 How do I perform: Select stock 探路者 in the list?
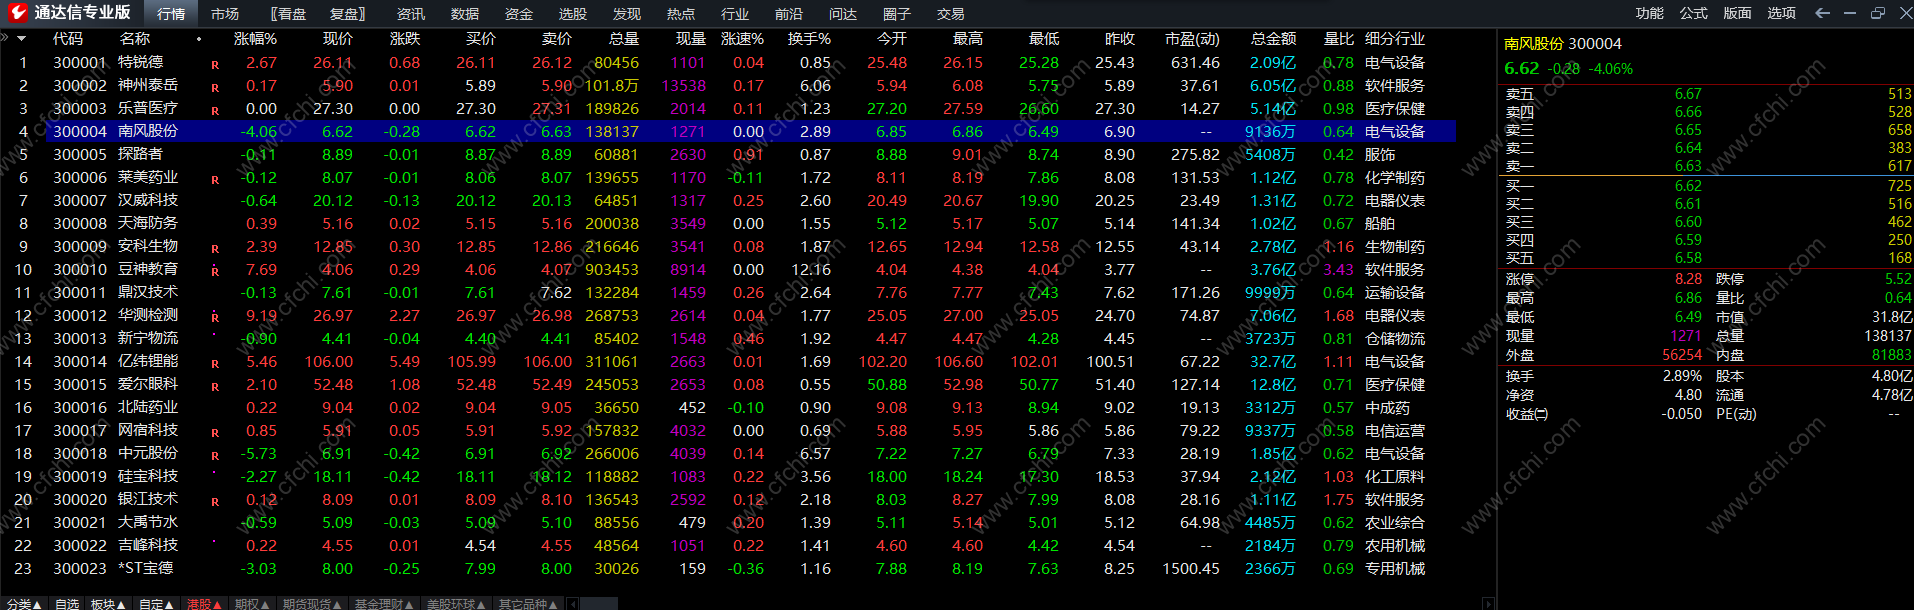tap(140, 154)
